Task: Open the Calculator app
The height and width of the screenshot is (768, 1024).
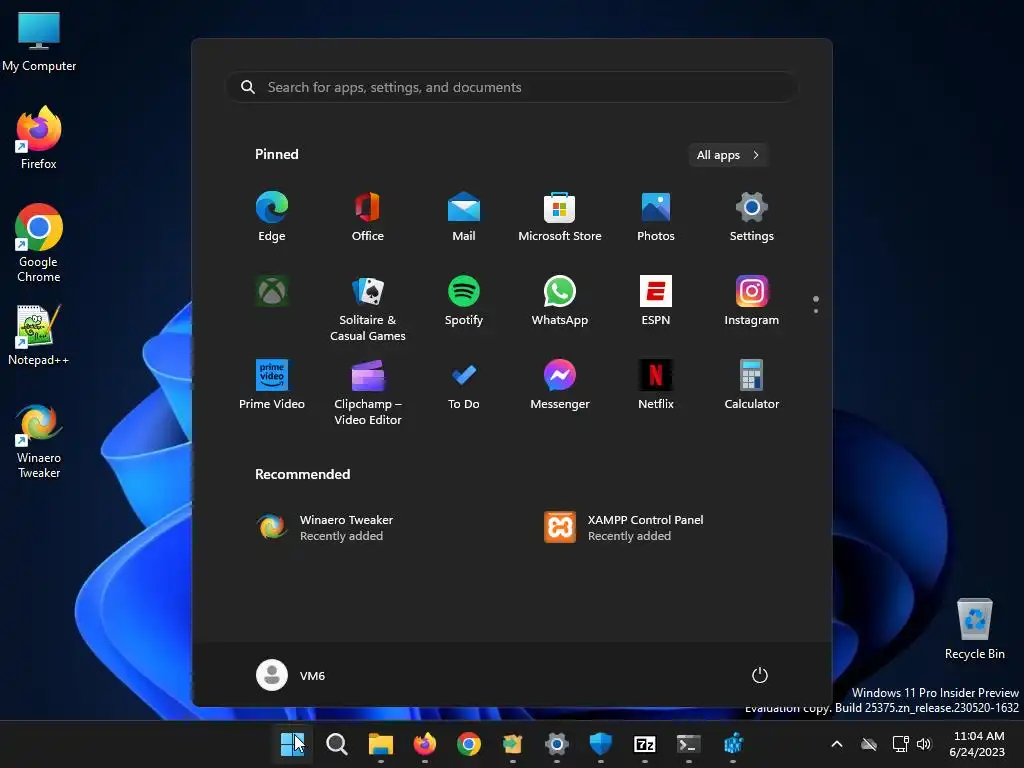Action: point(752,385)
